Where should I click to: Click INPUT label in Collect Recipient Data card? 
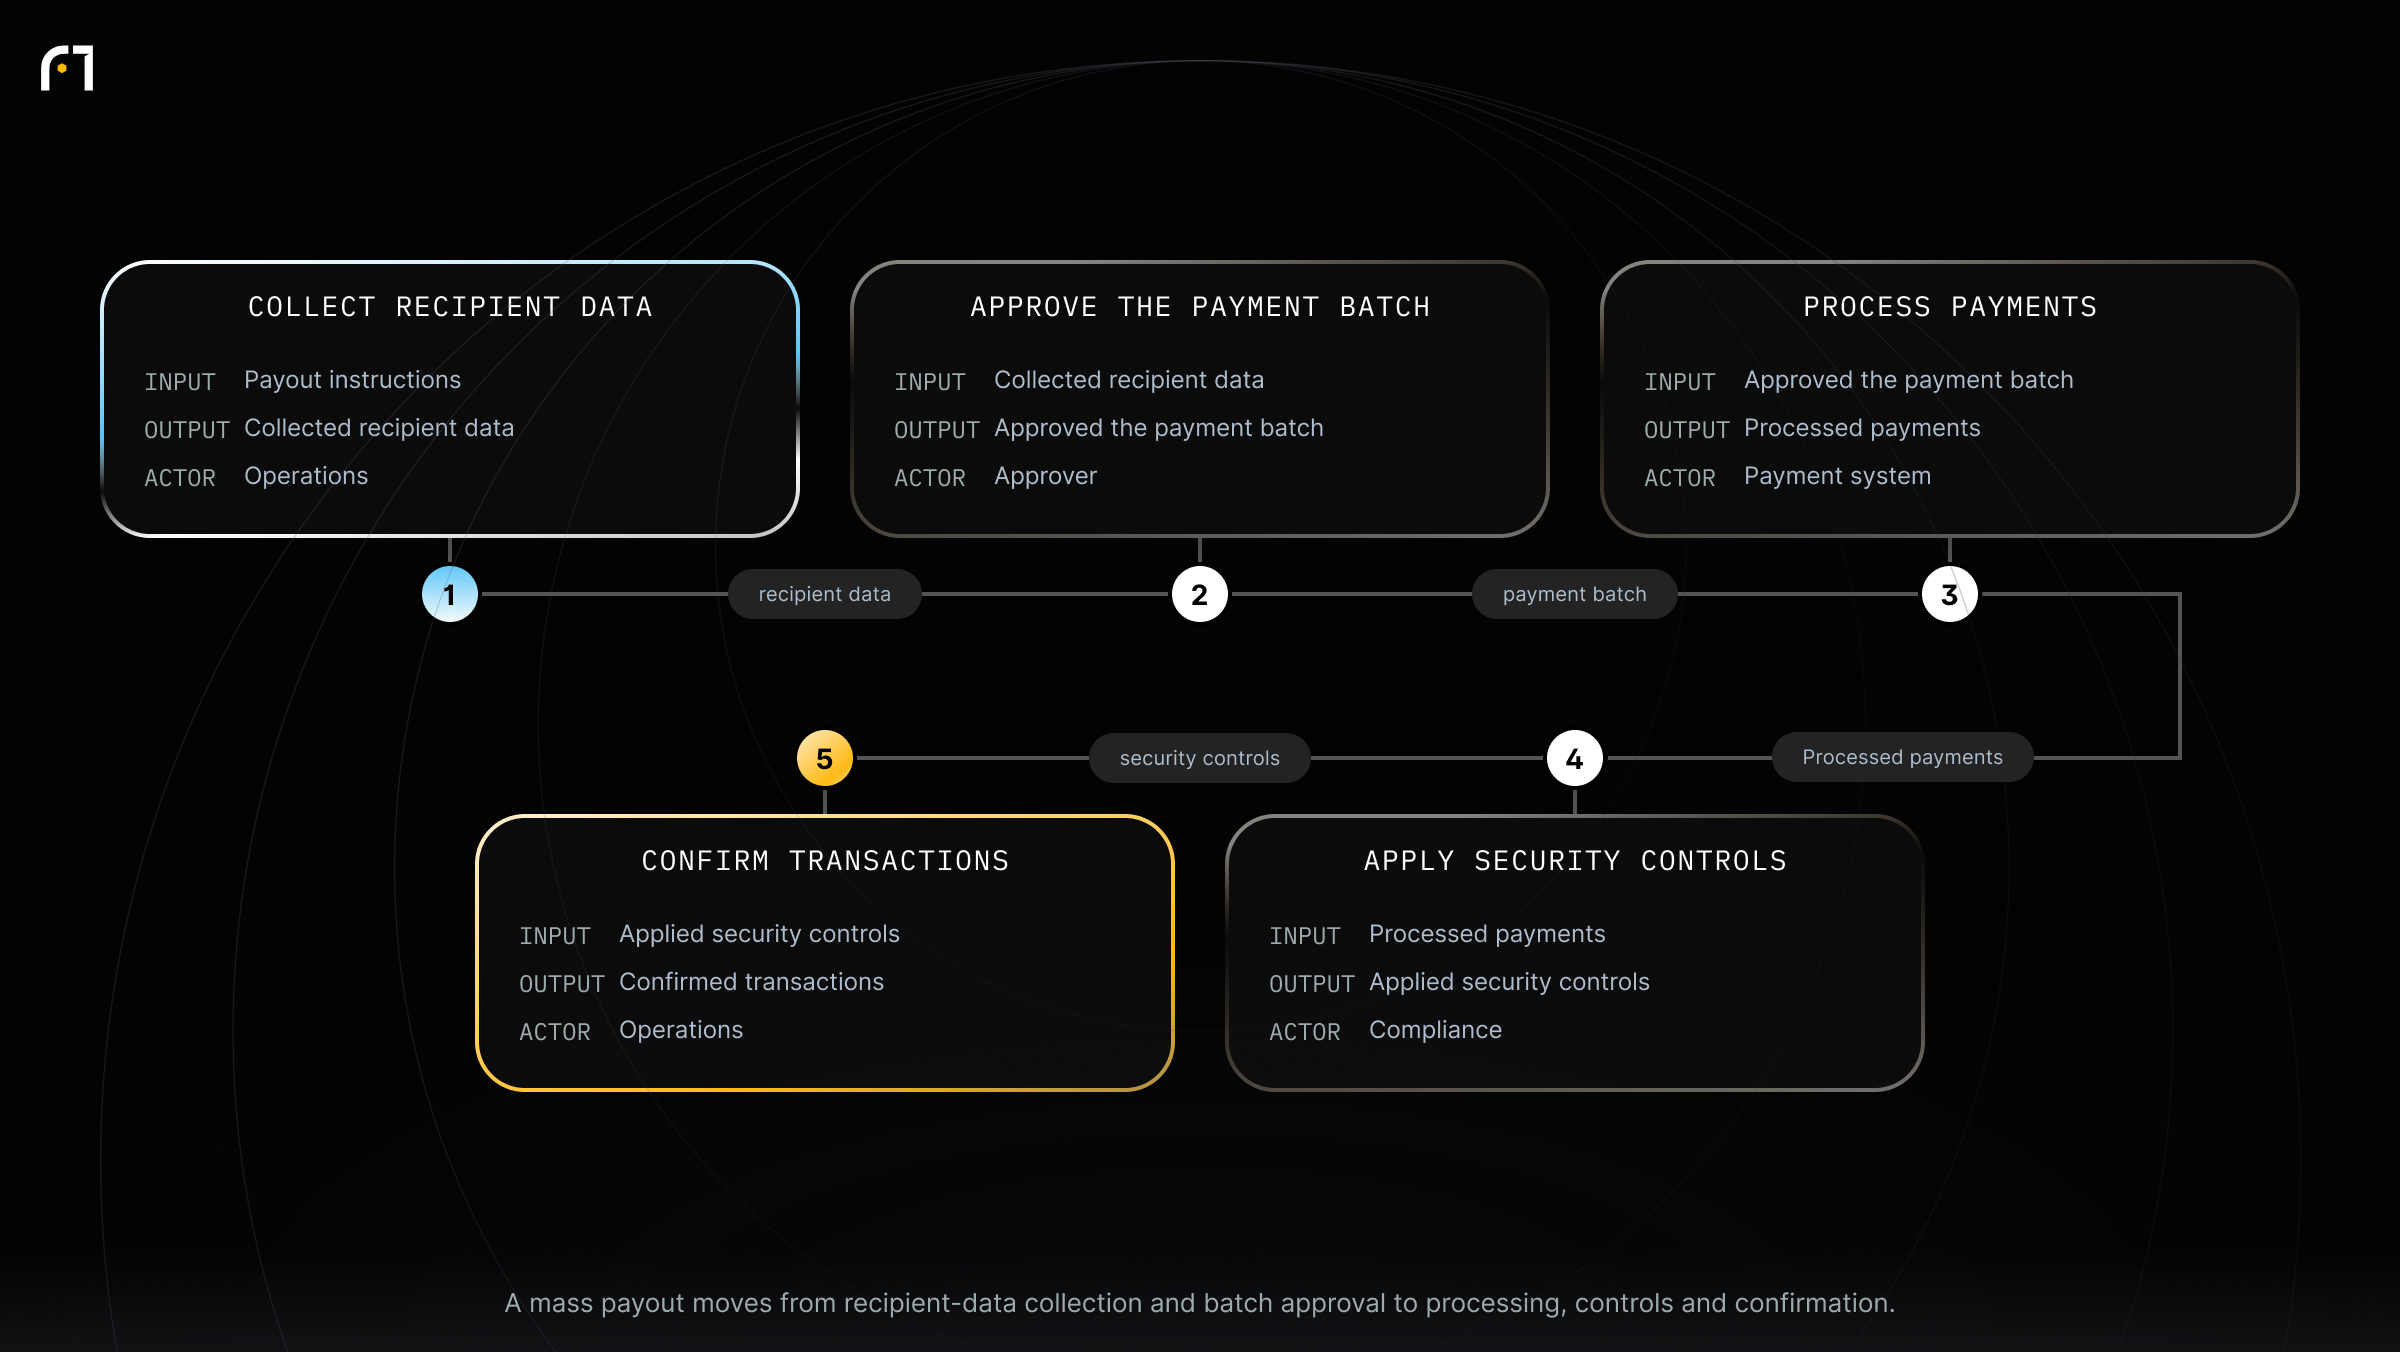pos(180,382)
